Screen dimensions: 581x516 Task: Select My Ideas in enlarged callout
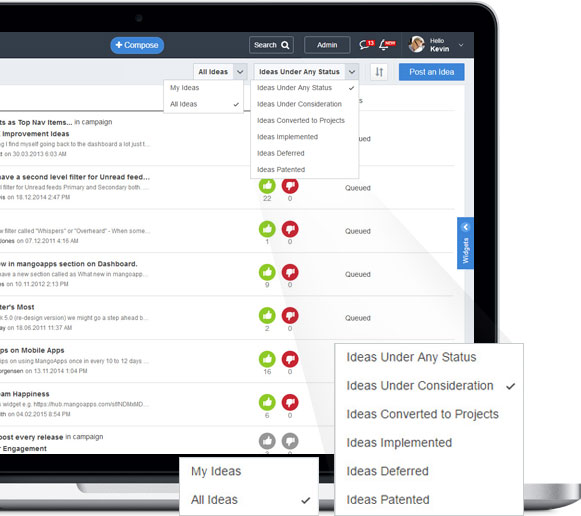point(249,471)
